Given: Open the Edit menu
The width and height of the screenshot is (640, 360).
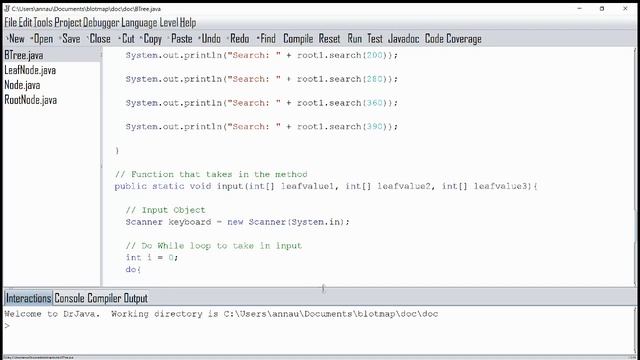Looking at the screenshot, I should tap(25, 22).
